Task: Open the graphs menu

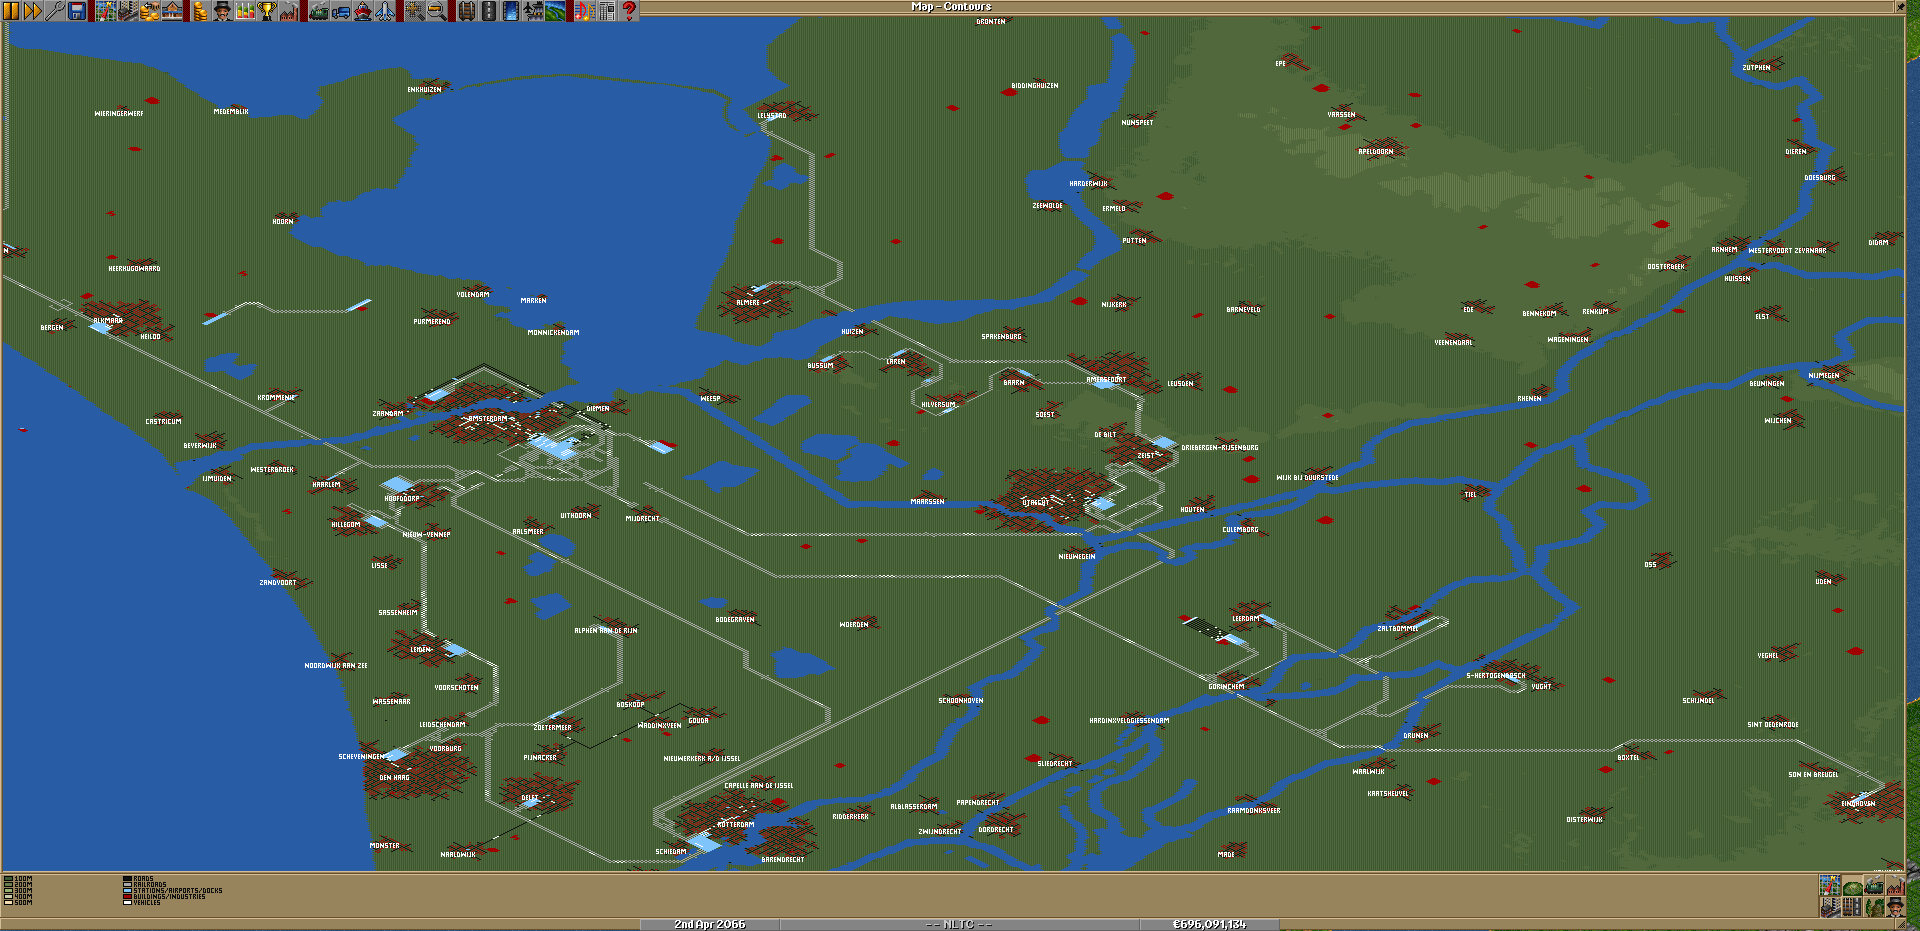Action: click(x=245, y=11)
